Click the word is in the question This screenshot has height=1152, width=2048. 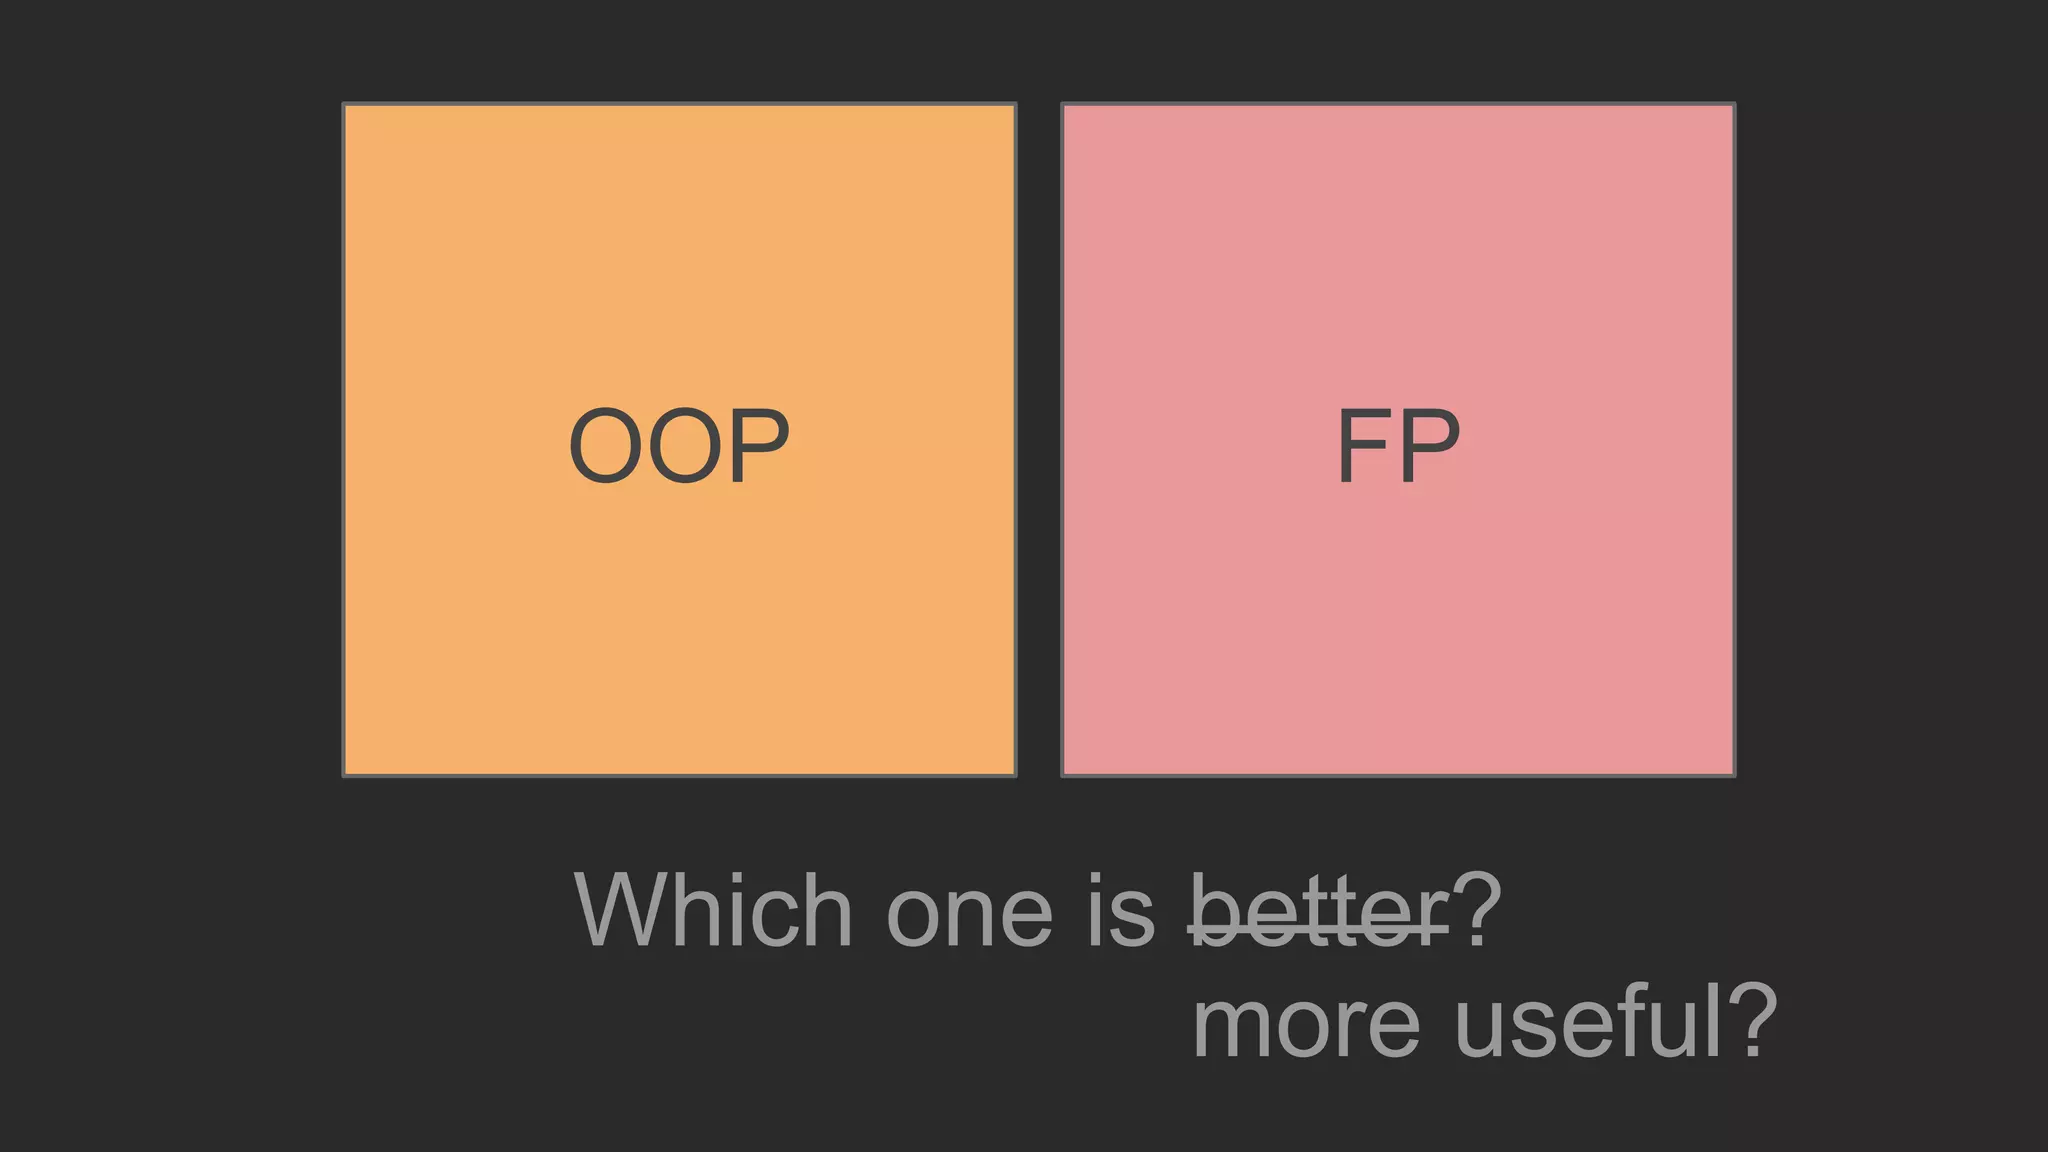pyautogui.click(x=1120, y=910)
